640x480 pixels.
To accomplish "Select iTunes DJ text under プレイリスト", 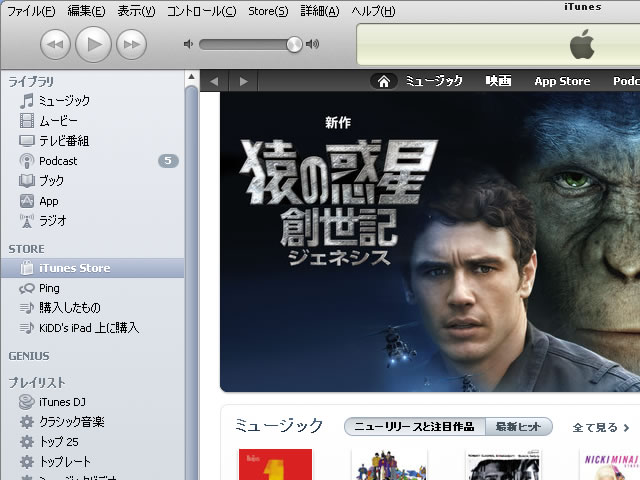I will tap(62, 402).
